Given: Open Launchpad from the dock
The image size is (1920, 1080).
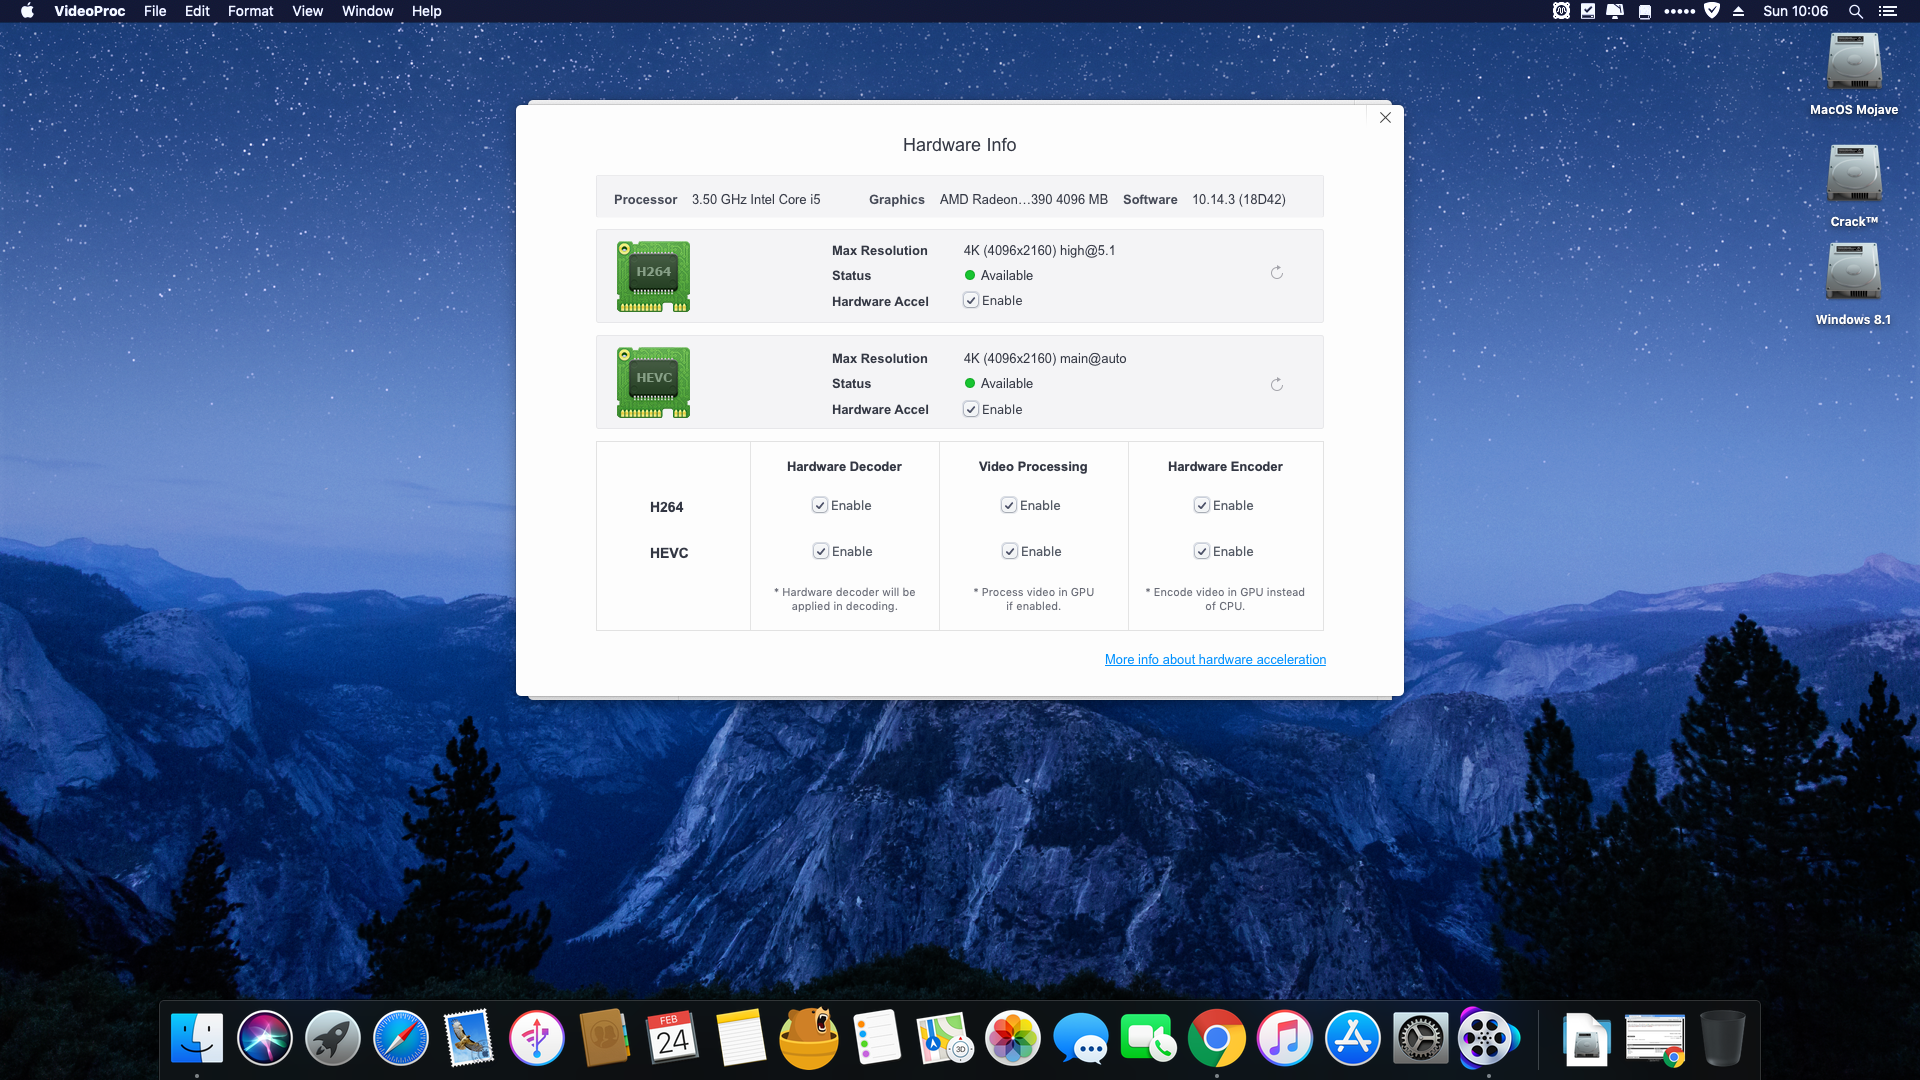Looking at the screenshot, I should (333, 1039).
